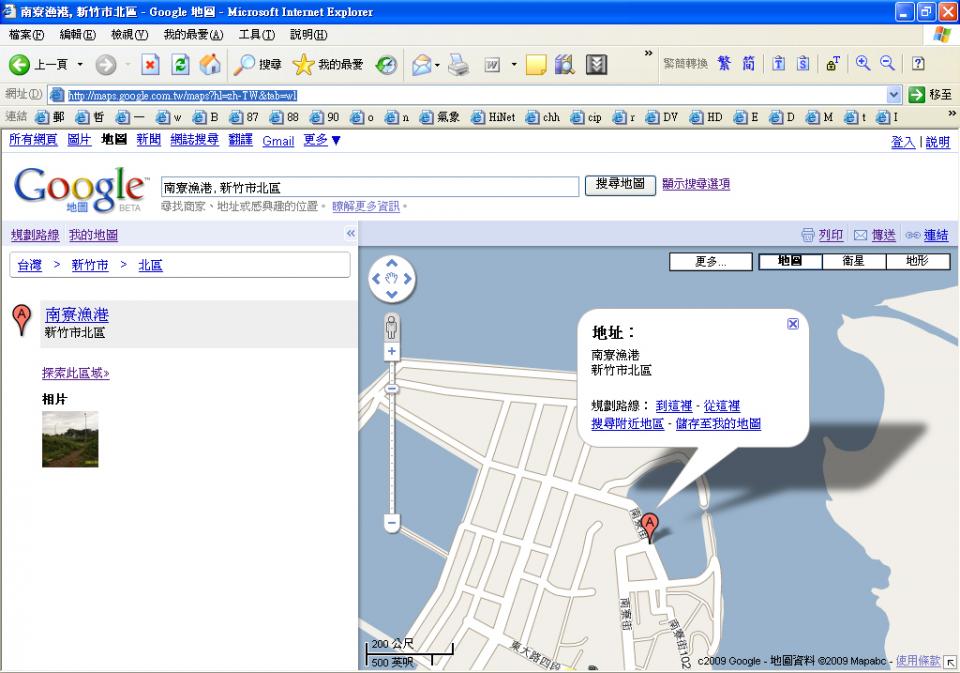Click the 搜尋地圖 button
This screenshot has width=960, height=673.
[620, 184]
